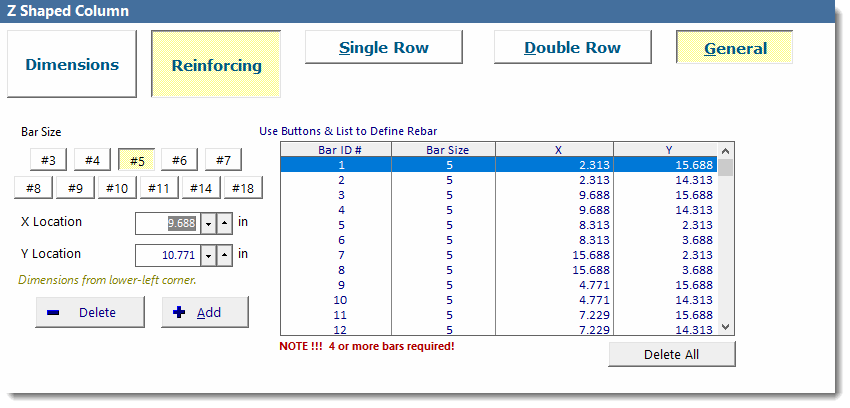Switch to the Dimensions tab

point(72,65)
